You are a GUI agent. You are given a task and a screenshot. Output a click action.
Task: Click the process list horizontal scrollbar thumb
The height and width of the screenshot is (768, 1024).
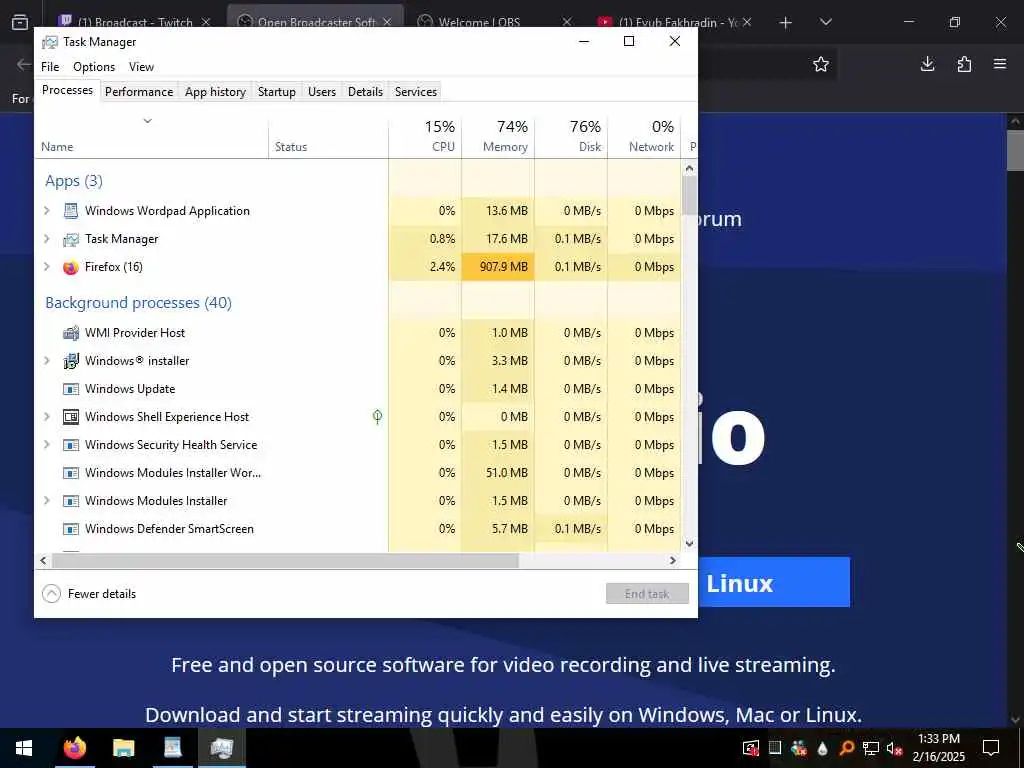click(x=285, y=560)
